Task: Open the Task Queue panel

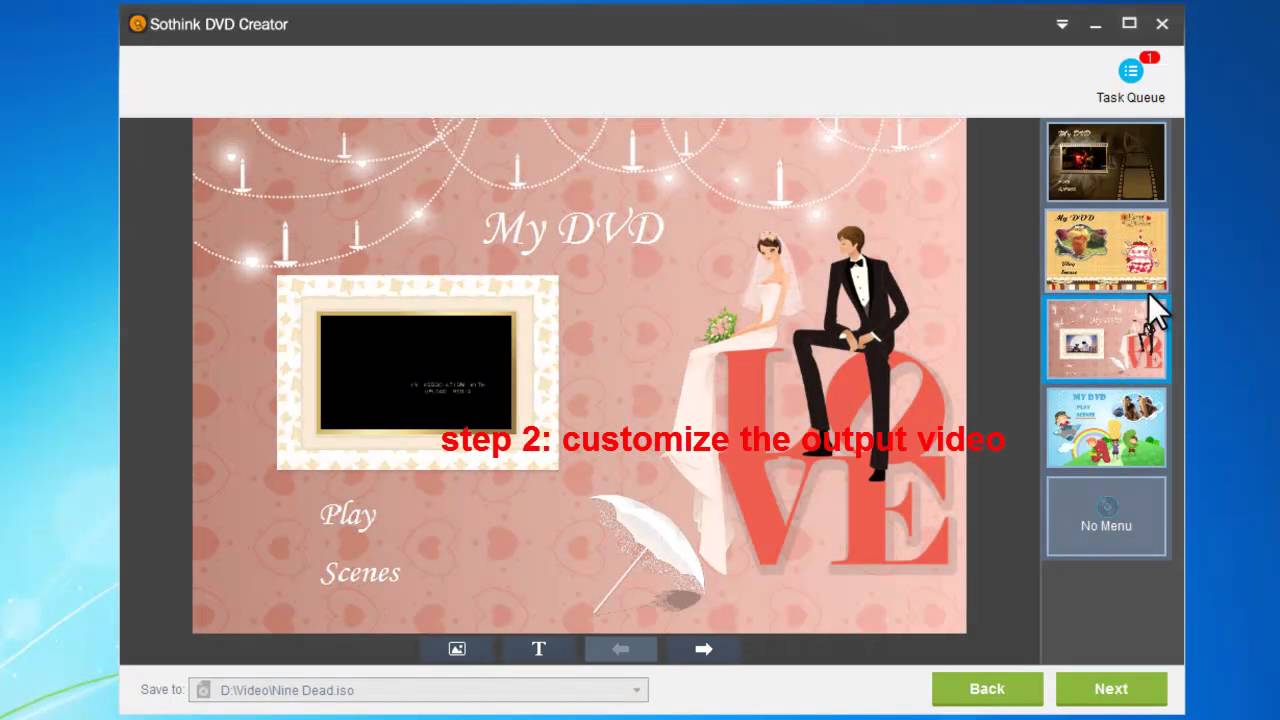Action: 1130,80
